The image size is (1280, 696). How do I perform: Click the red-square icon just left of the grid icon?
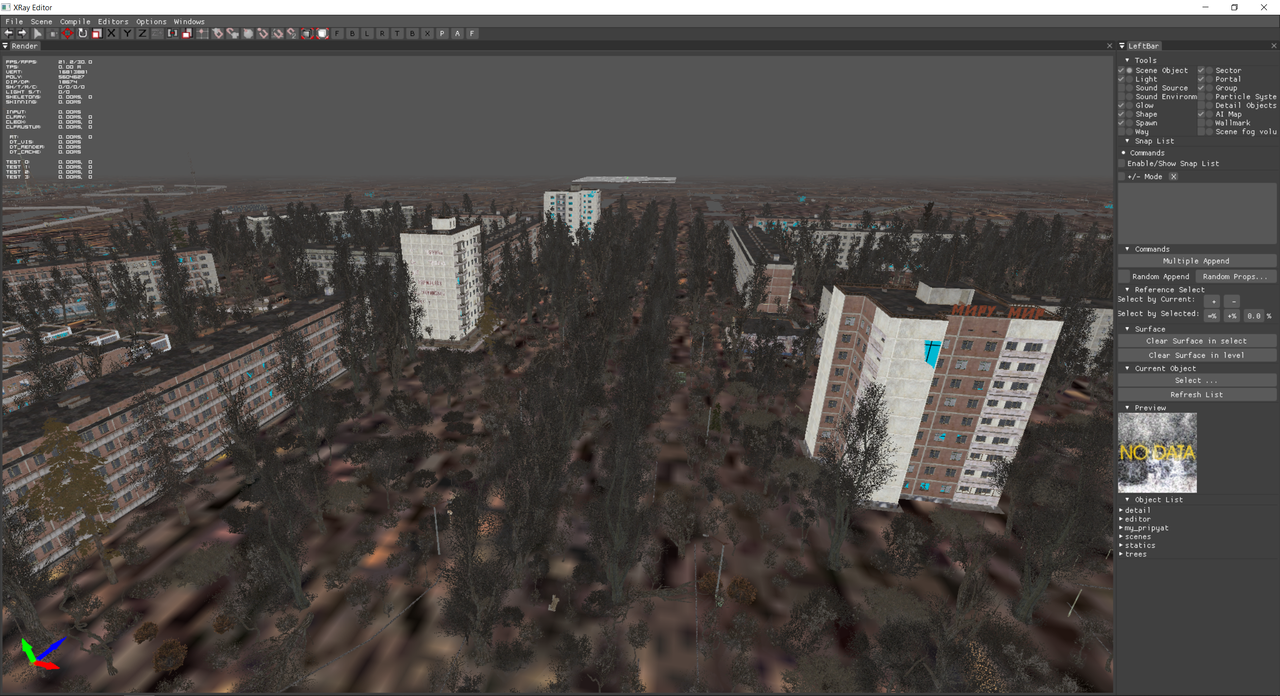[x=187, y=33]
